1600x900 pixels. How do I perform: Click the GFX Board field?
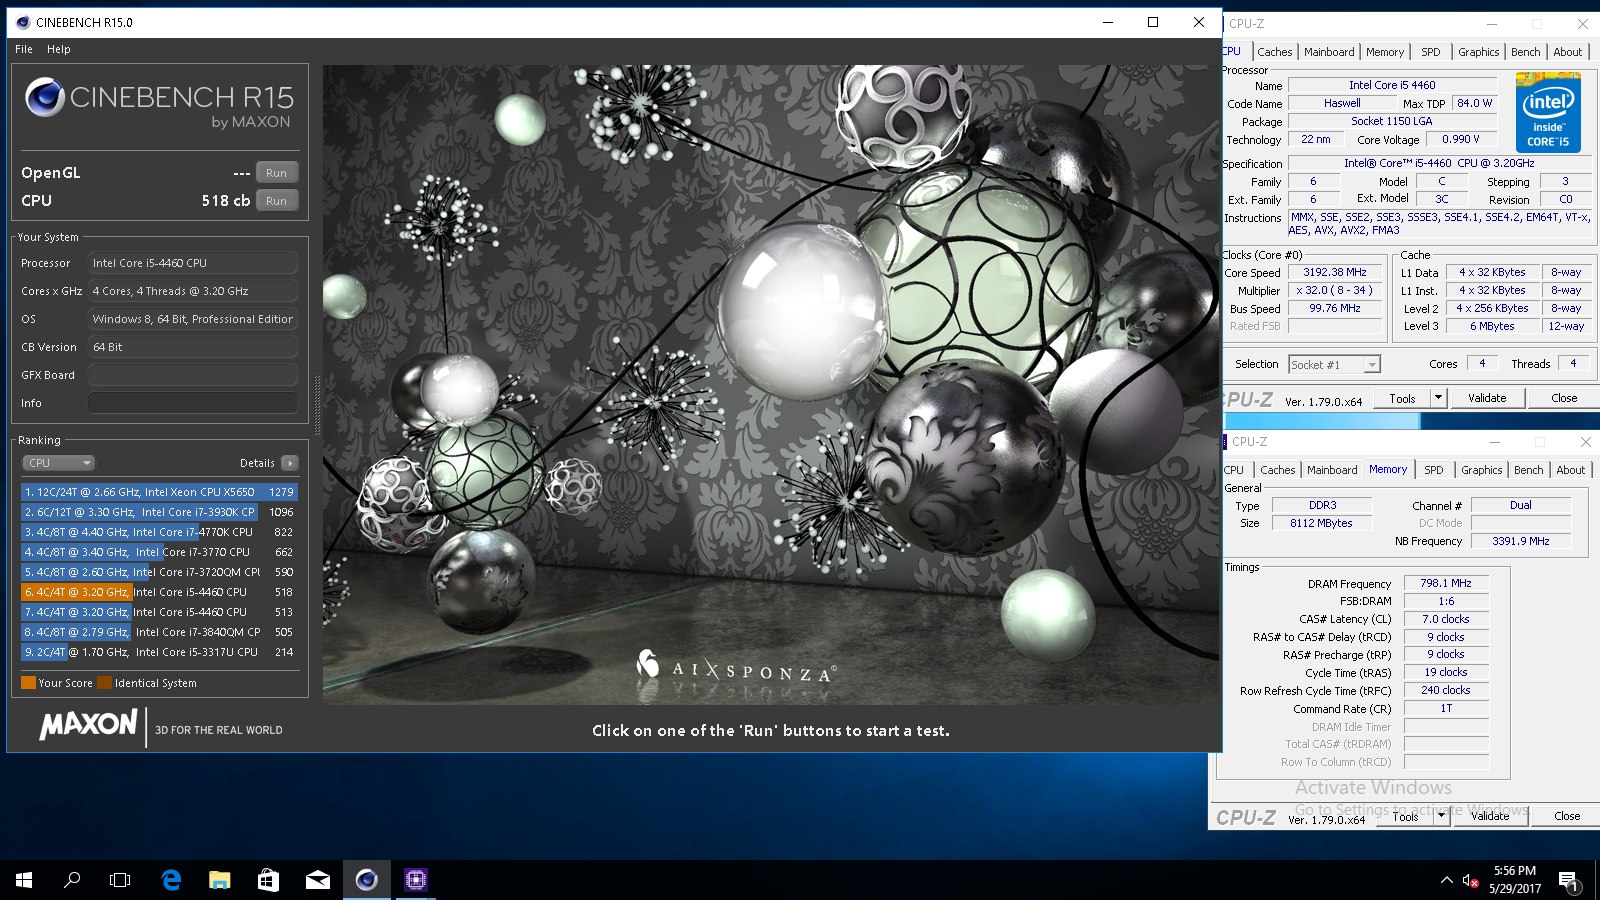(x=193, y=375)
